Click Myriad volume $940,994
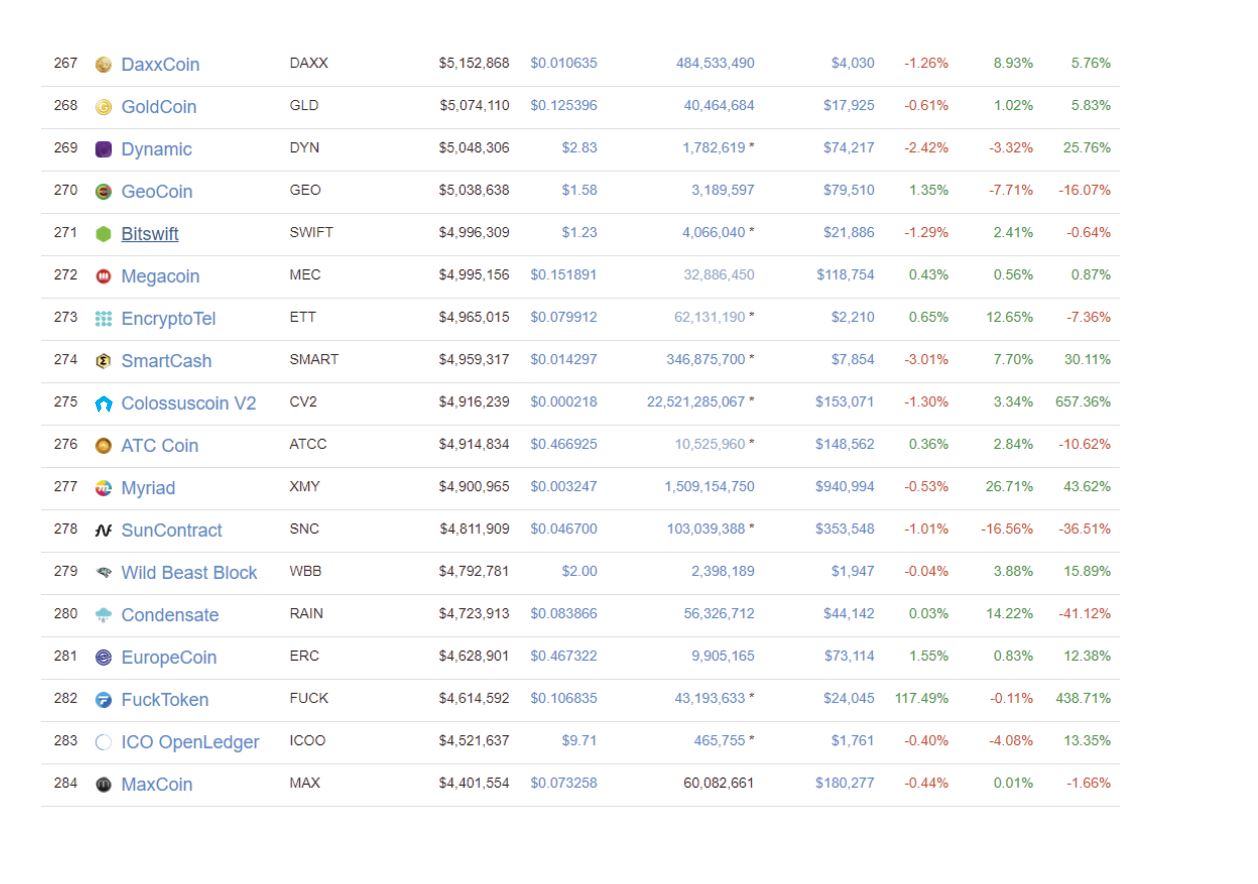This screenshot has width=1258, height=884. (846, 486)
